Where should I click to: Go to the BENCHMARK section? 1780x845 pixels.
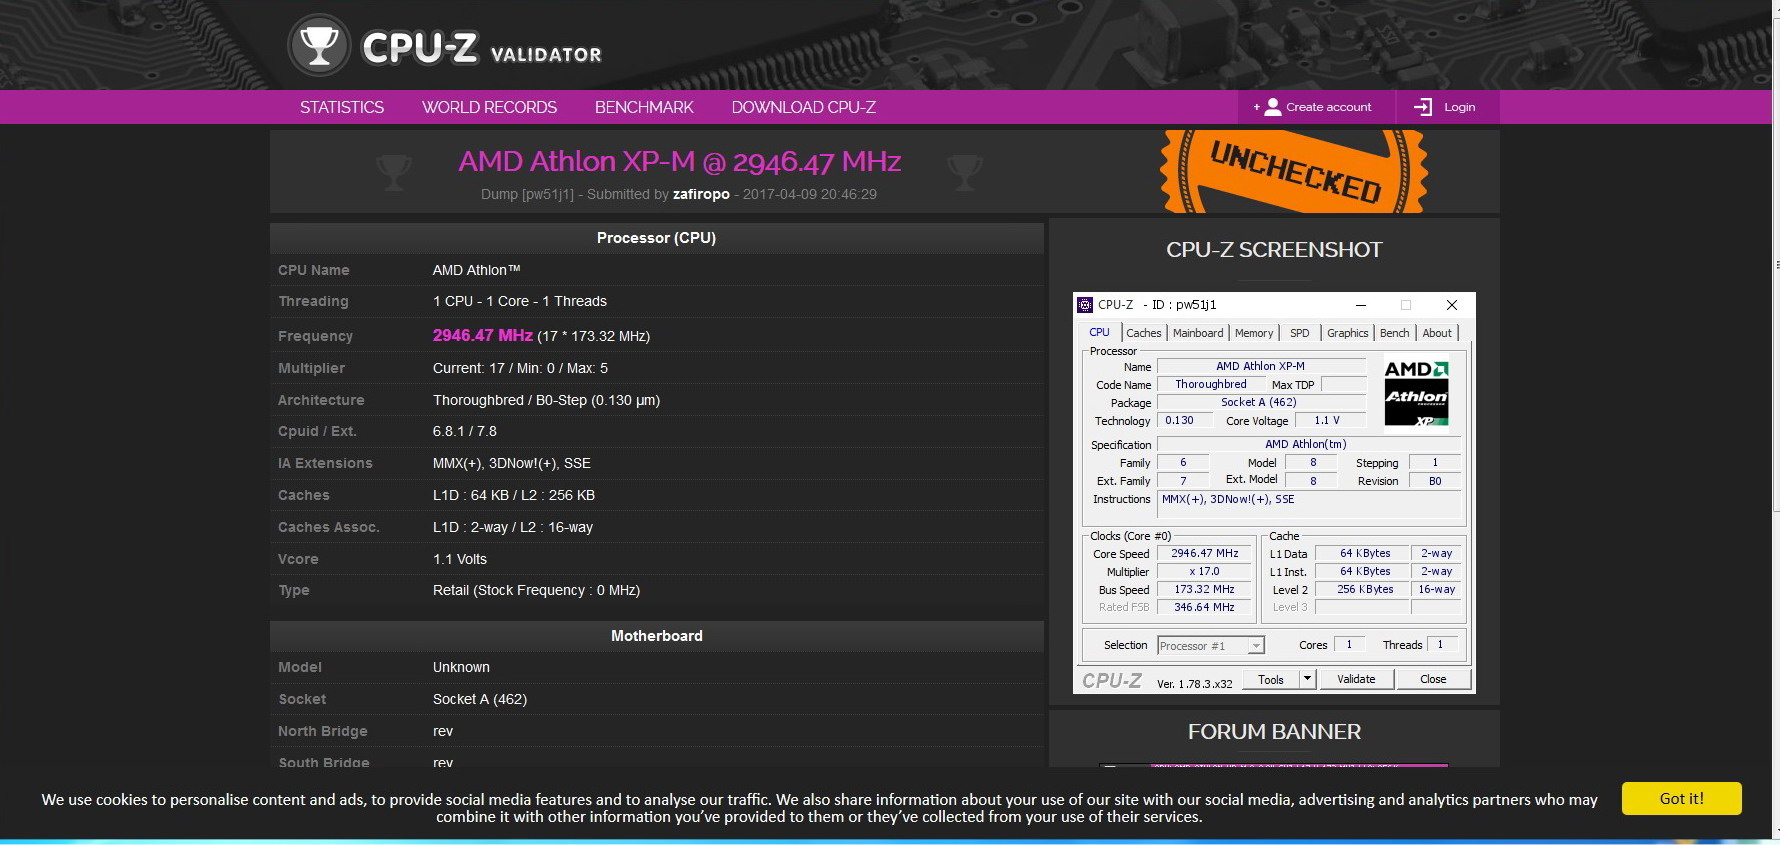coord(644,107)
